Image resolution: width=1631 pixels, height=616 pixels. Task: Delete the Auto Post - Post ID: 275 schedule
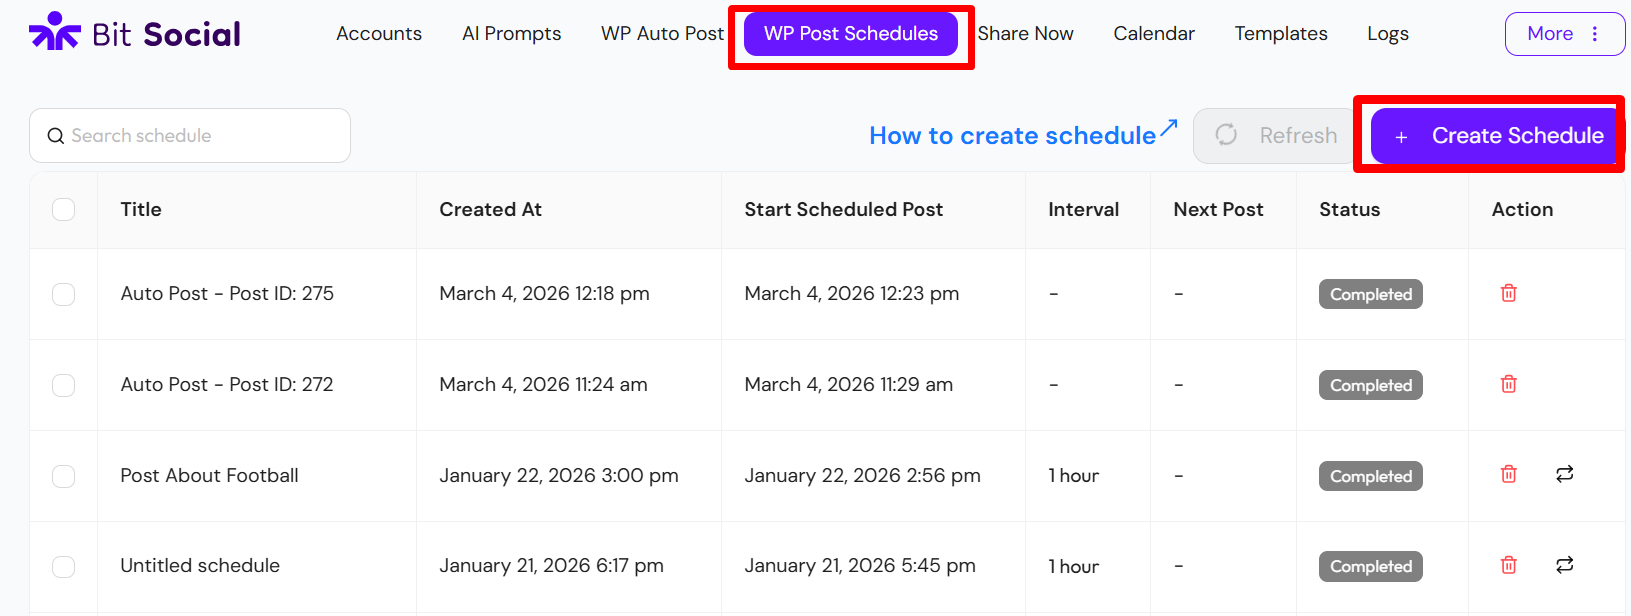(x=1508, y=293)
